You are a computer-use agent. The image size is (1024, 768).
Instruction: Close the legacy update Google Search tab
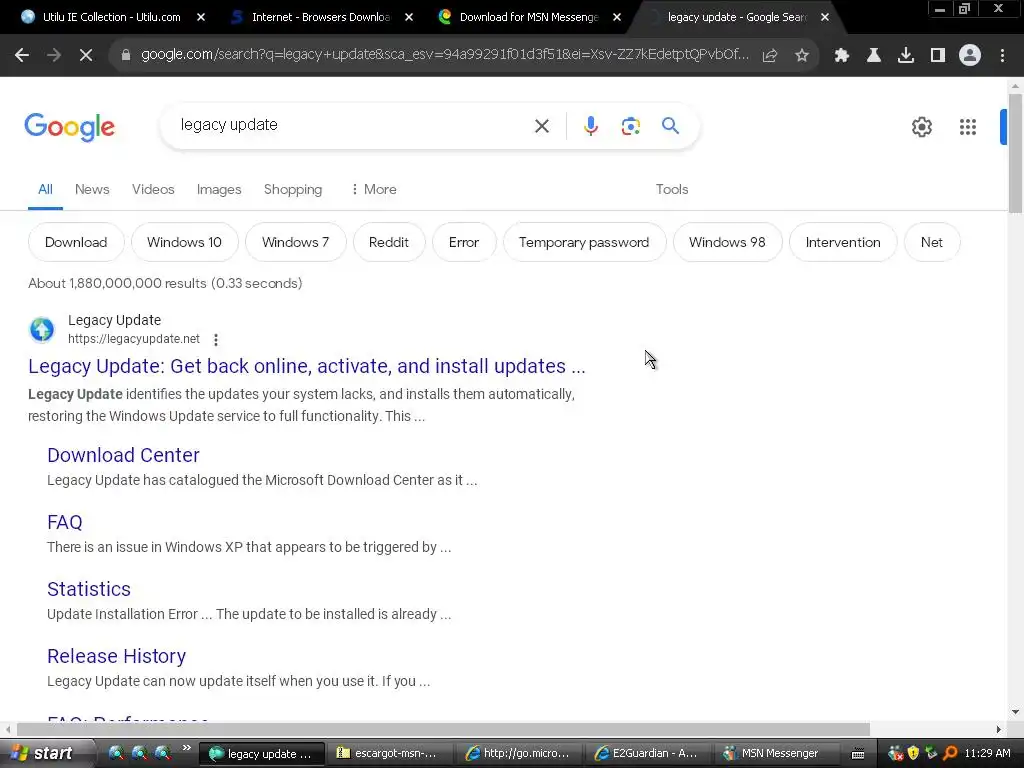click(825, 17)
